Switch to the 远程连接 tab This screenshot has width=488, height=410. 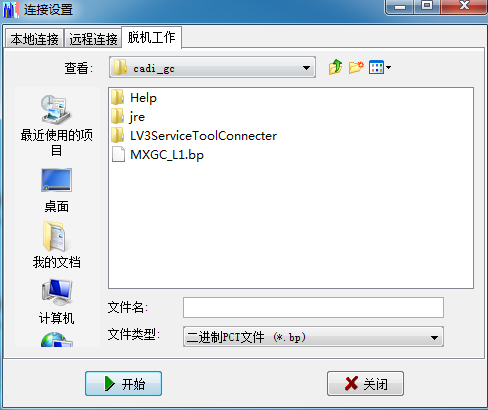point(93,39)
